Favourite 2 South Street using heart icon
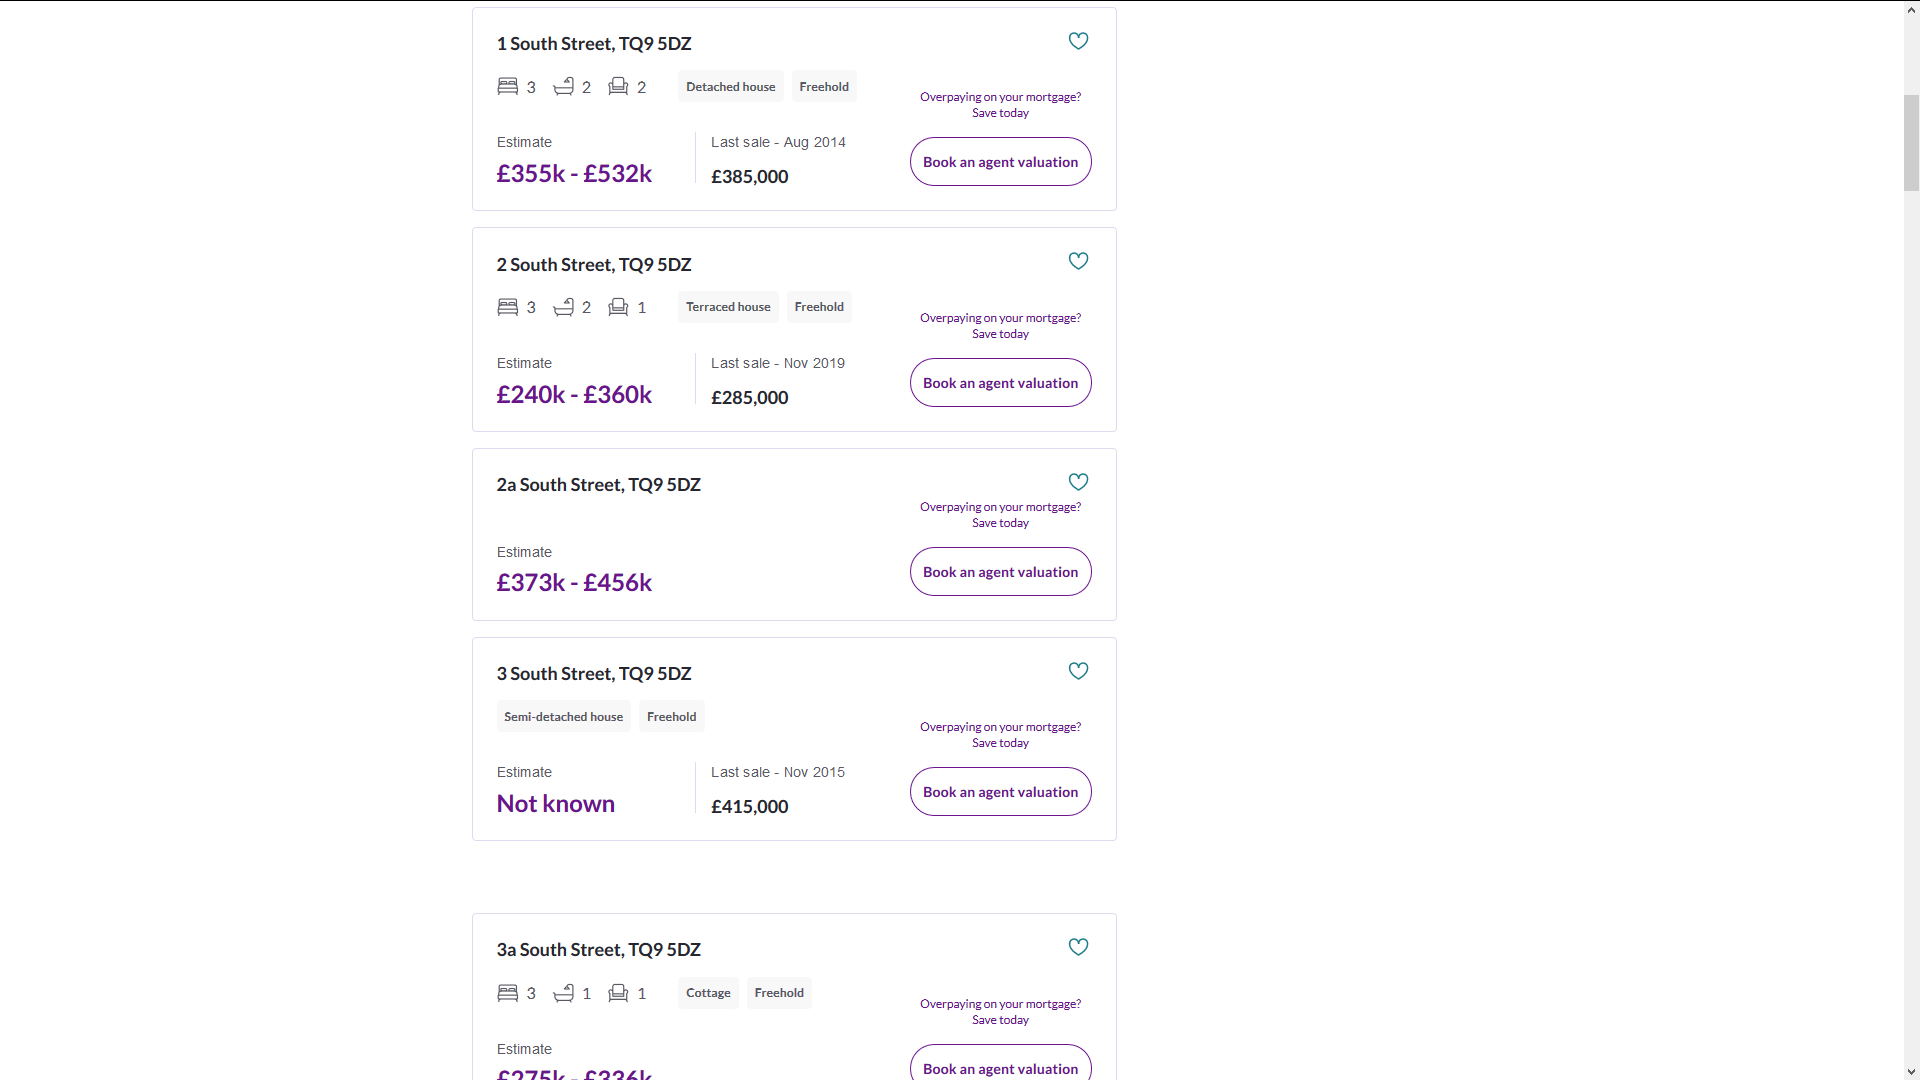Image resolution: width=1920 pixels, height=1080 pixels. pyautogui.click(x=1078, y=261)
